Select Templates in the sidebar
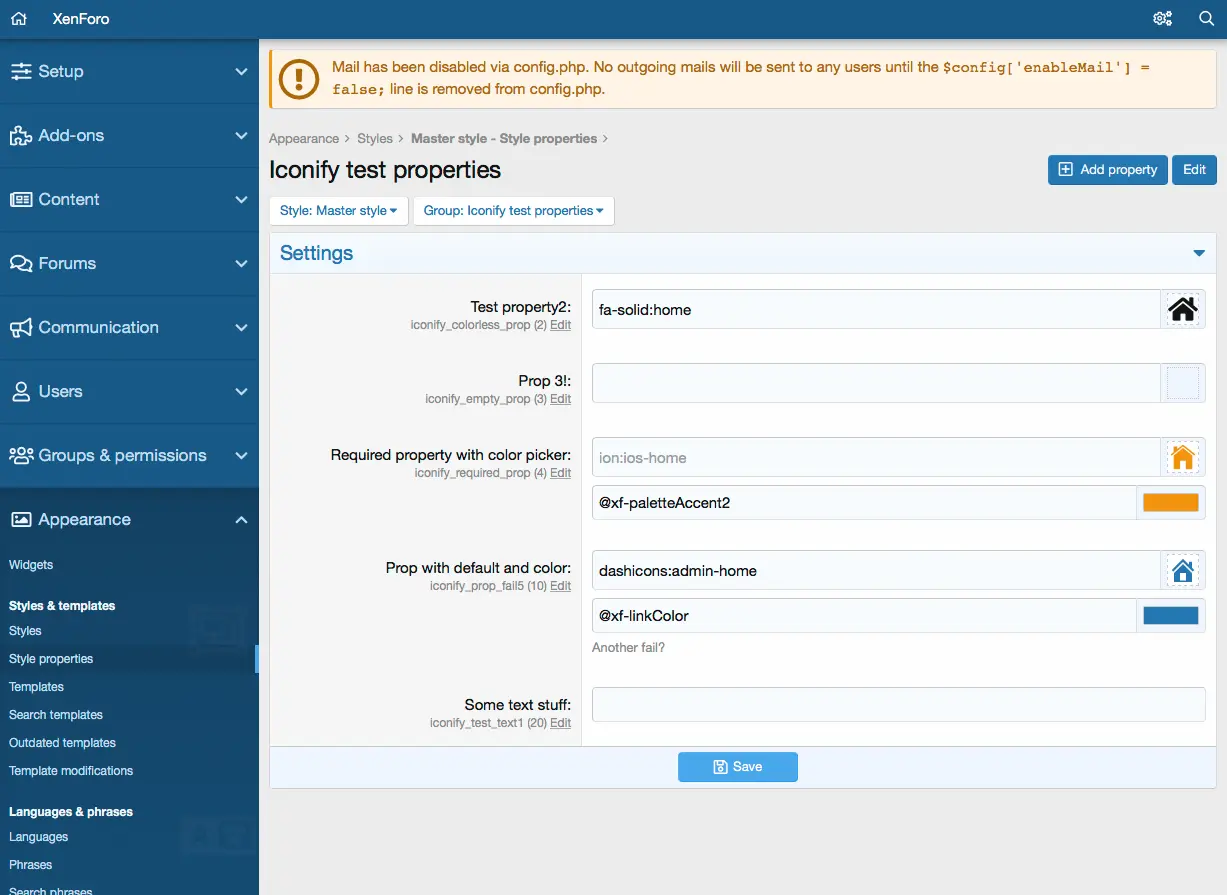 [x=36, y=687]
